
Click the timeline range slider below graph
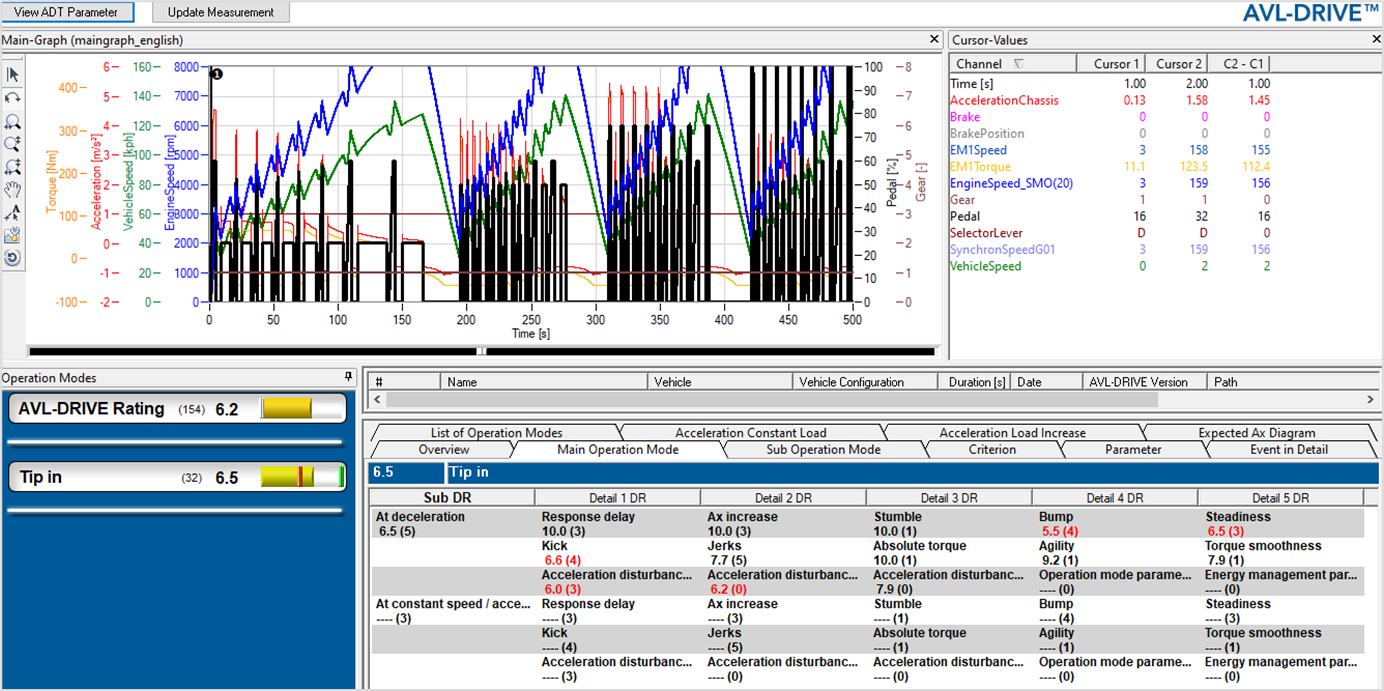tap(481, 351)
